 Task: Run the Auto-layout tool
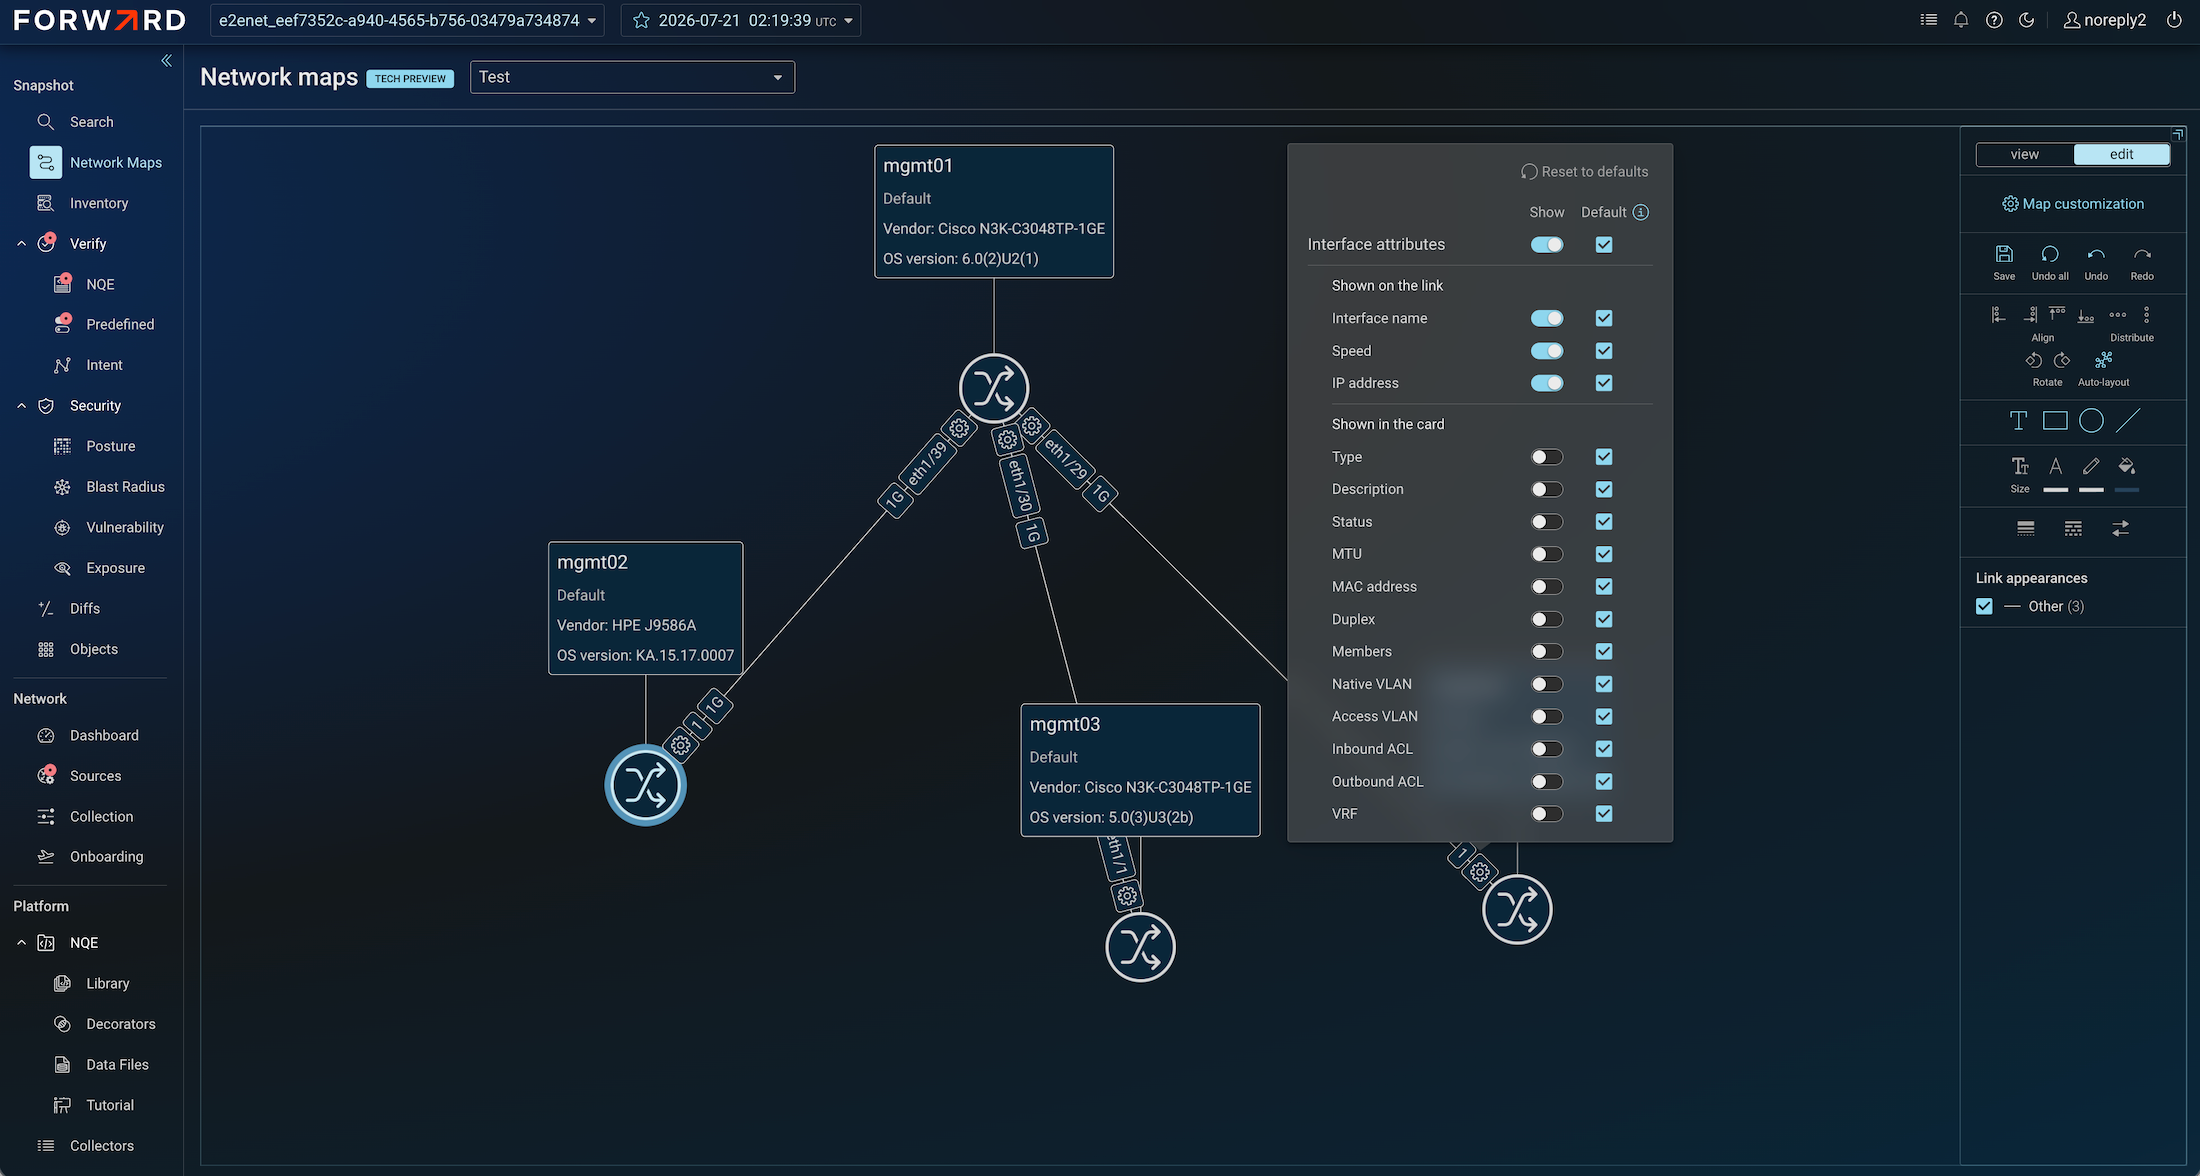2104,360
